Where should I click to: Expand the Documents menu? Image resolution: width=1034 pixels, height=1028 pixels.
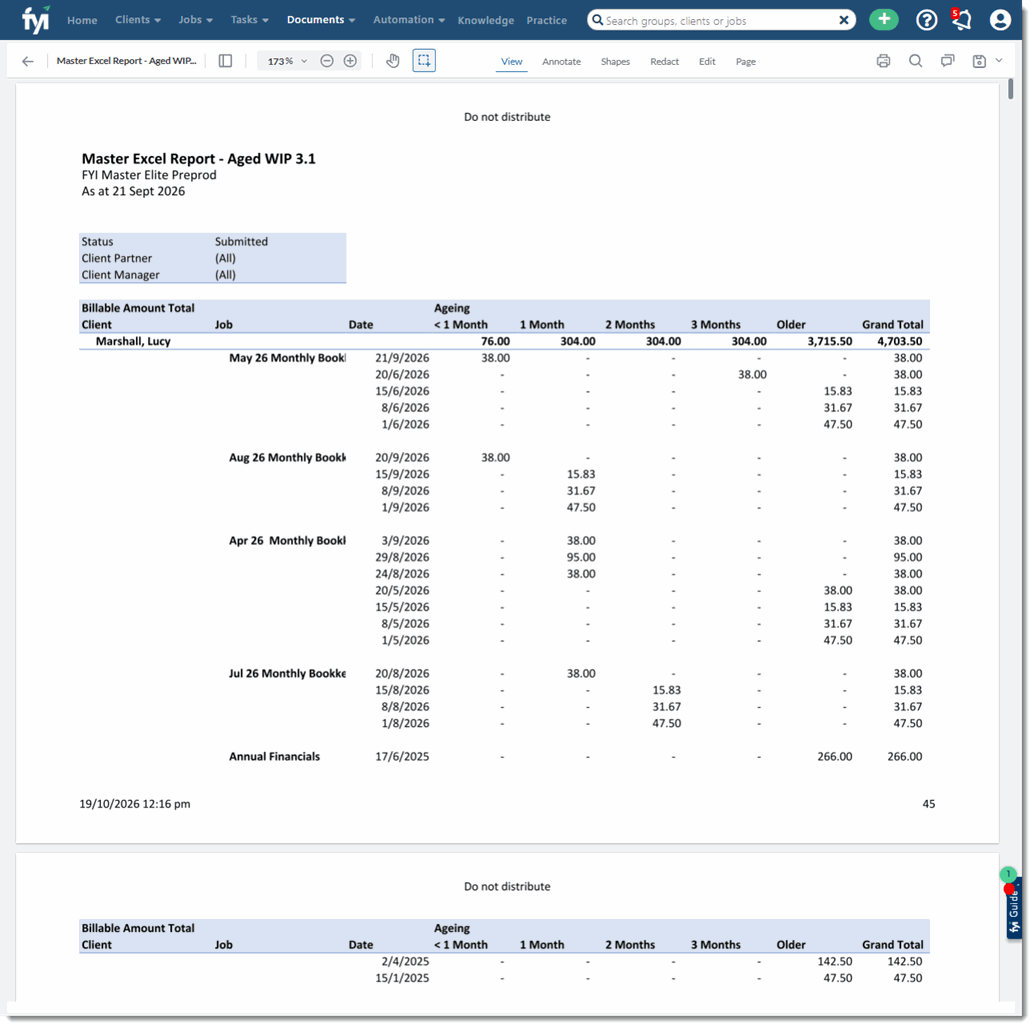(x=320, y=20)
